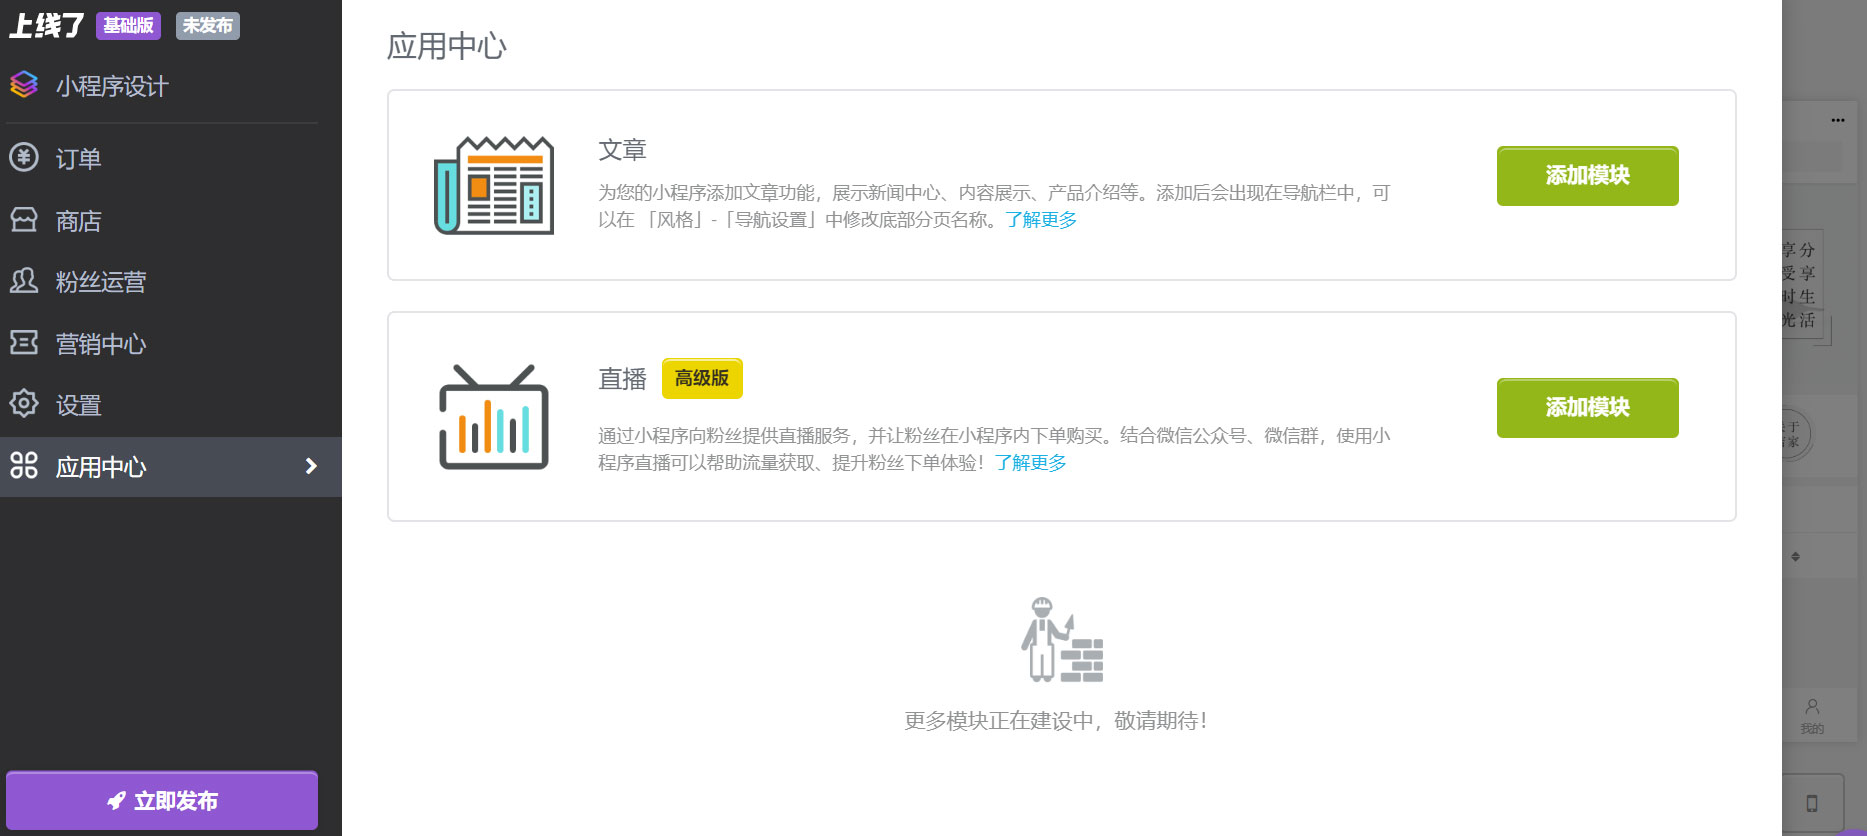Select the 应用中心 menu item

[171, 467]
